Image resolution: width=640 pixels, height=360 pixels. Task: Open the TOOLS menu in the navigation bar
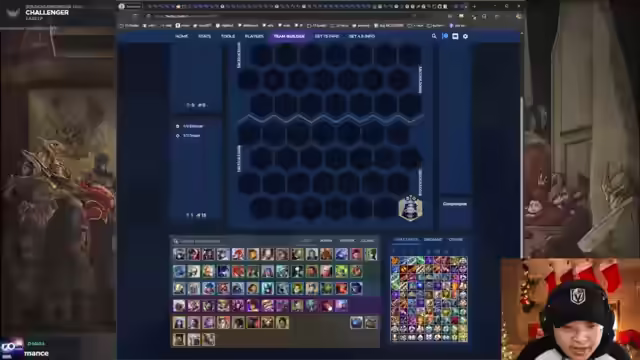228,36
